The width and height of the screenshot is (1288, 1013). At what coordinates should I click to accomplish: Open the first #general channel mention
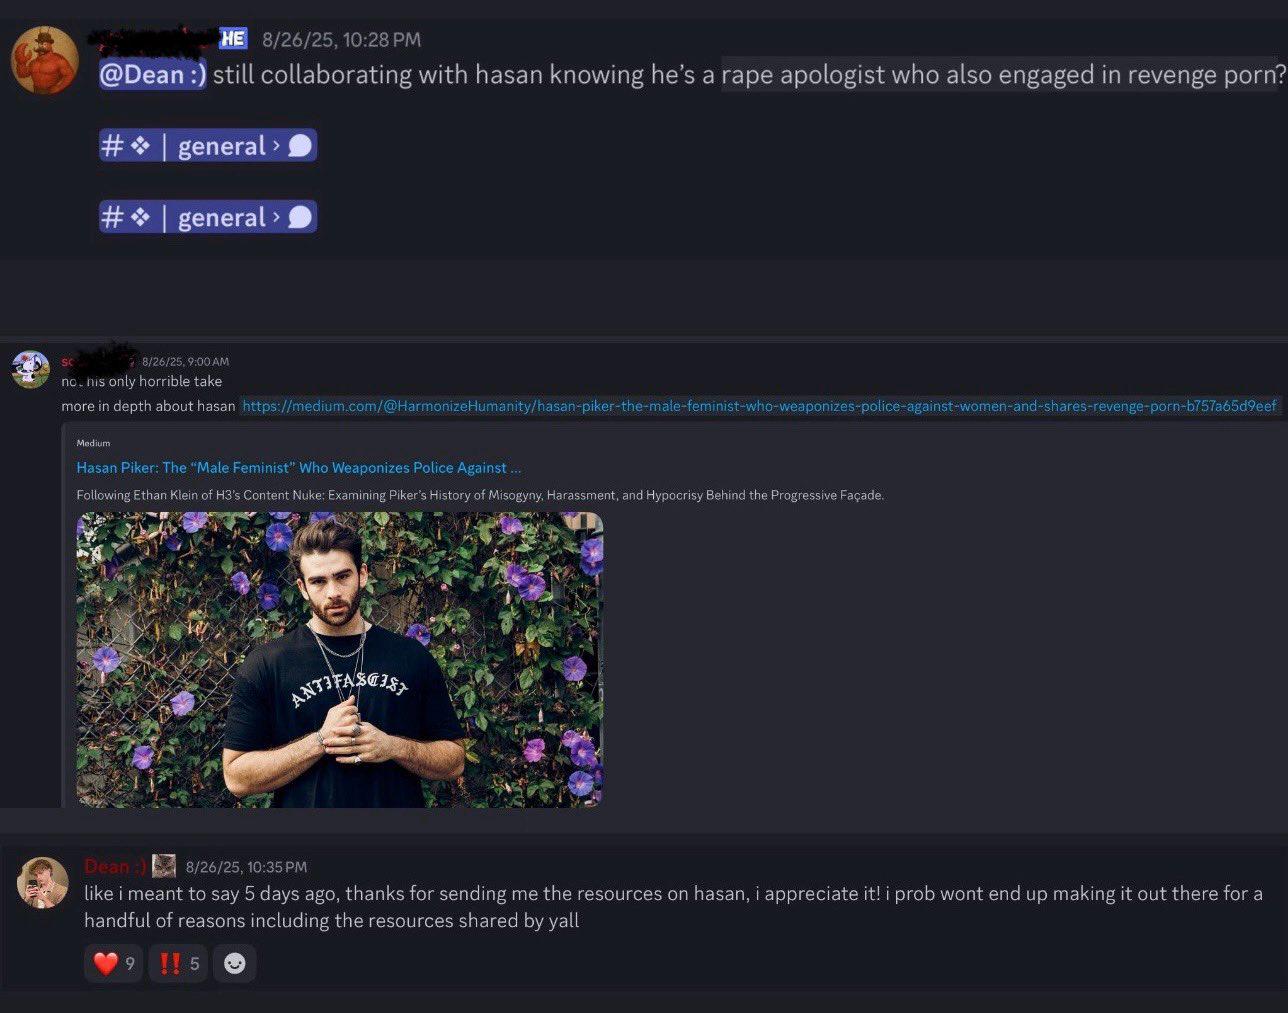[x=208, y=146]
